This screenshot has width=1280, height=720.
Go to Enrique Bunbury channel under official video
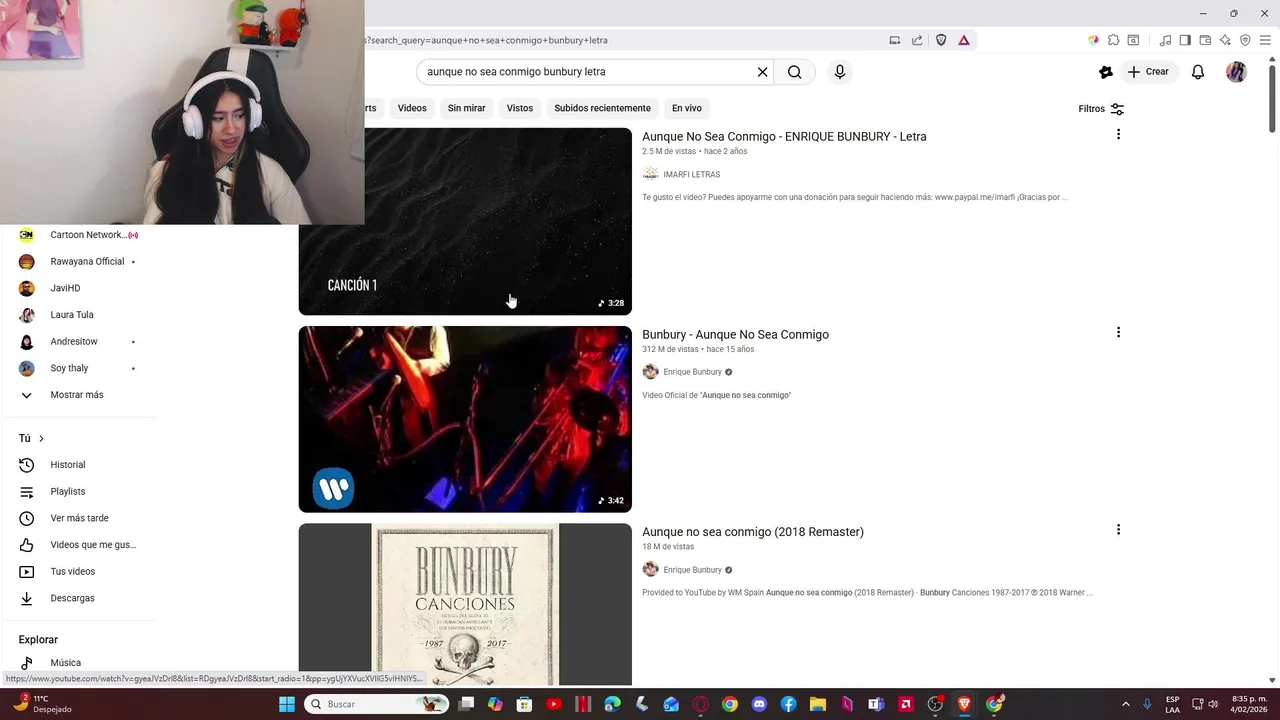692,372
